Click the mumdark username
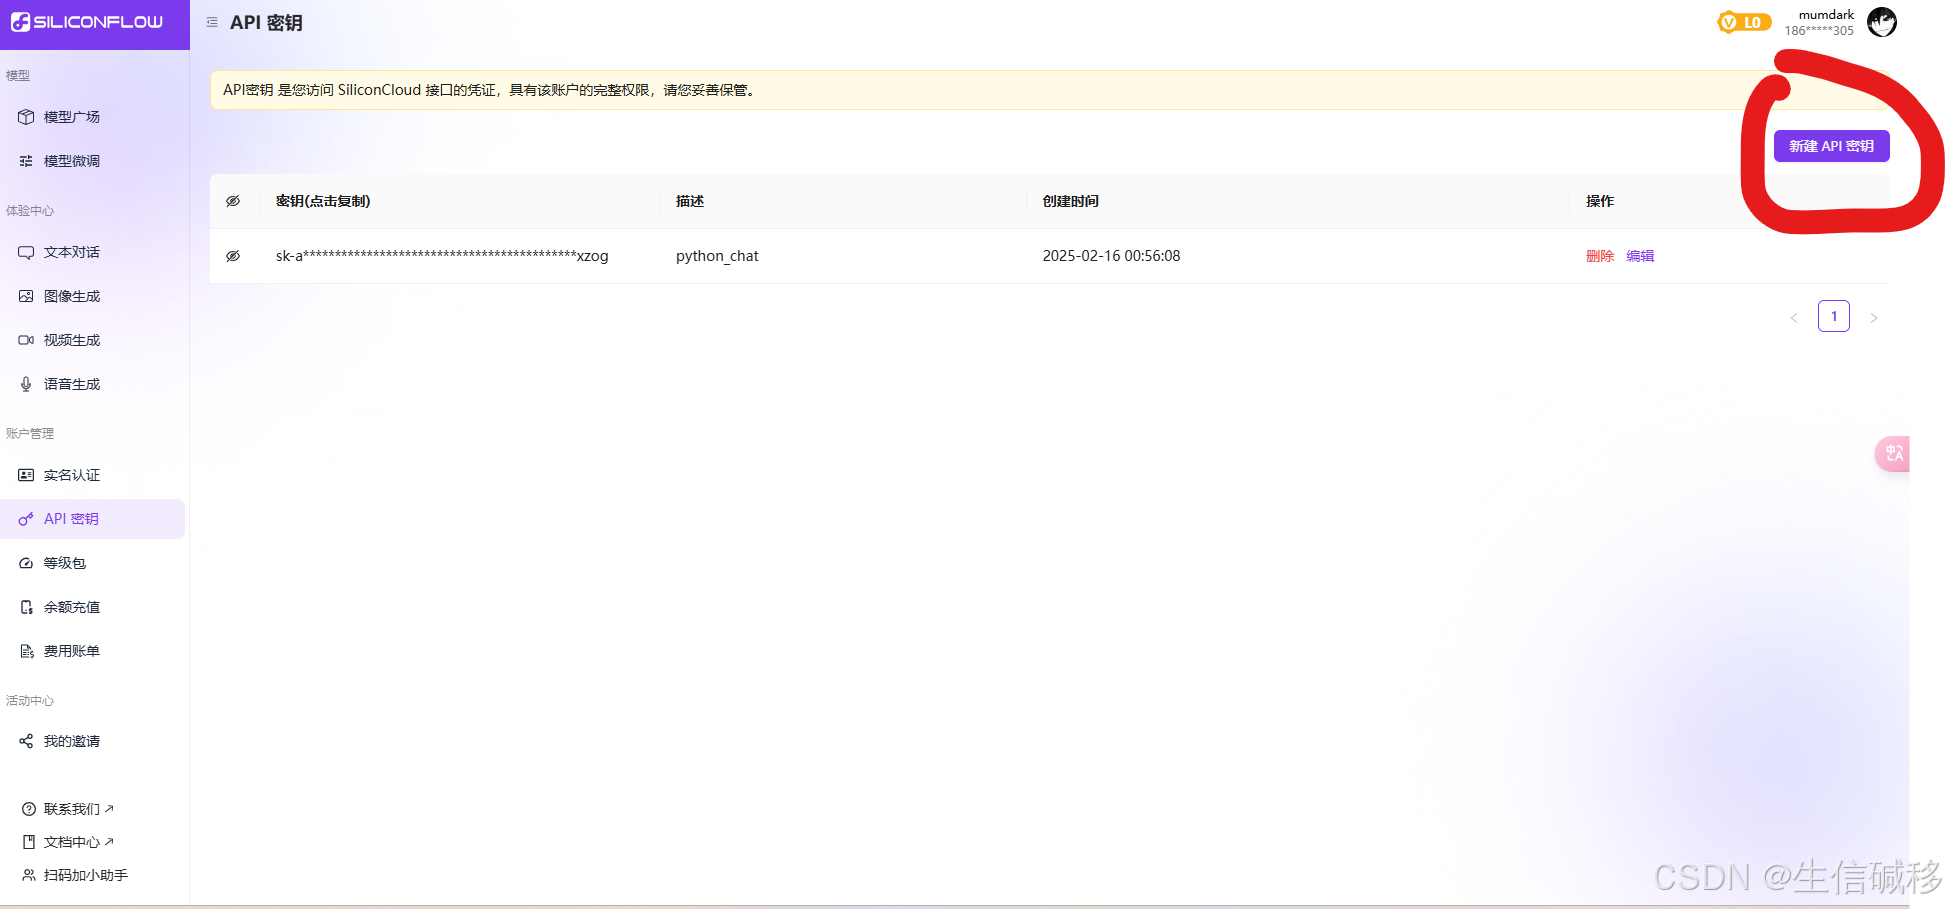1947x909 pixels. click(x=1826, y=14)
